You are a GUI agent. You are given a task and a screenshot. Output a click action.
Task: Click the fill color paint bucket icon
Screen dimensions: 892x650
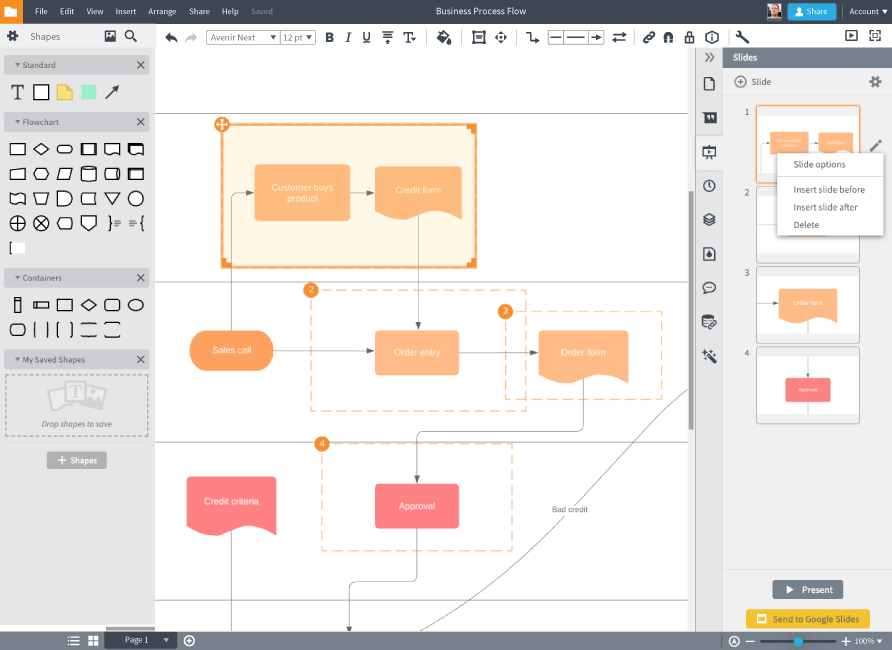point(444,37)
